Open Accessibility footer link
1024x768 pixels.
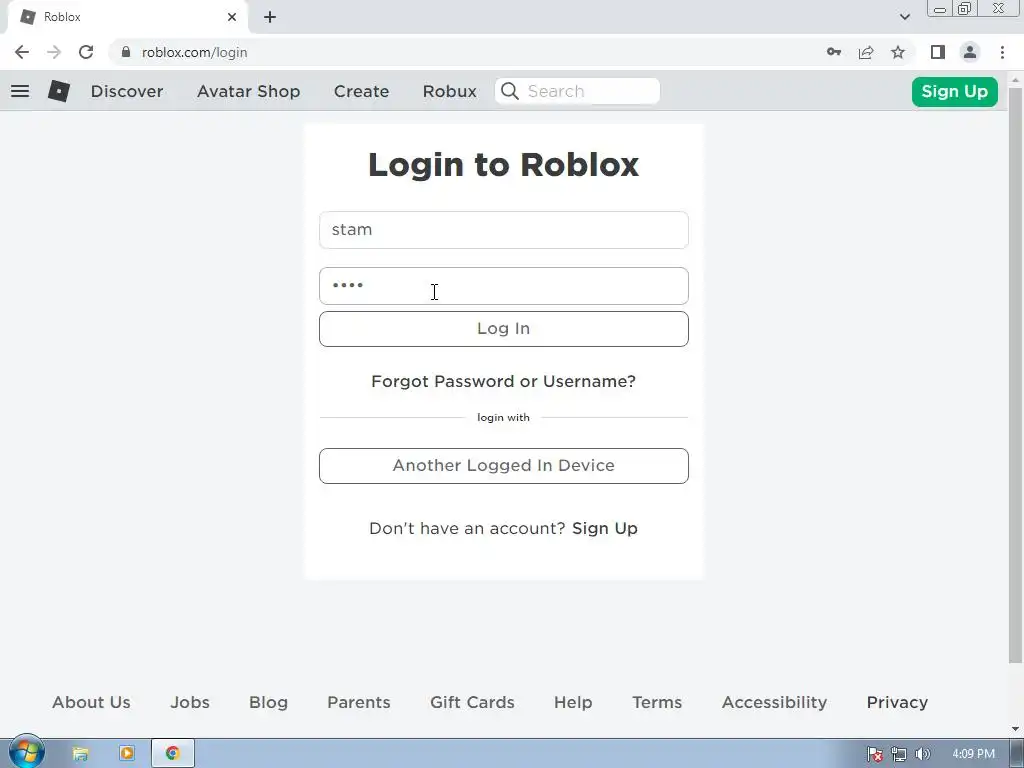[775, 703]
